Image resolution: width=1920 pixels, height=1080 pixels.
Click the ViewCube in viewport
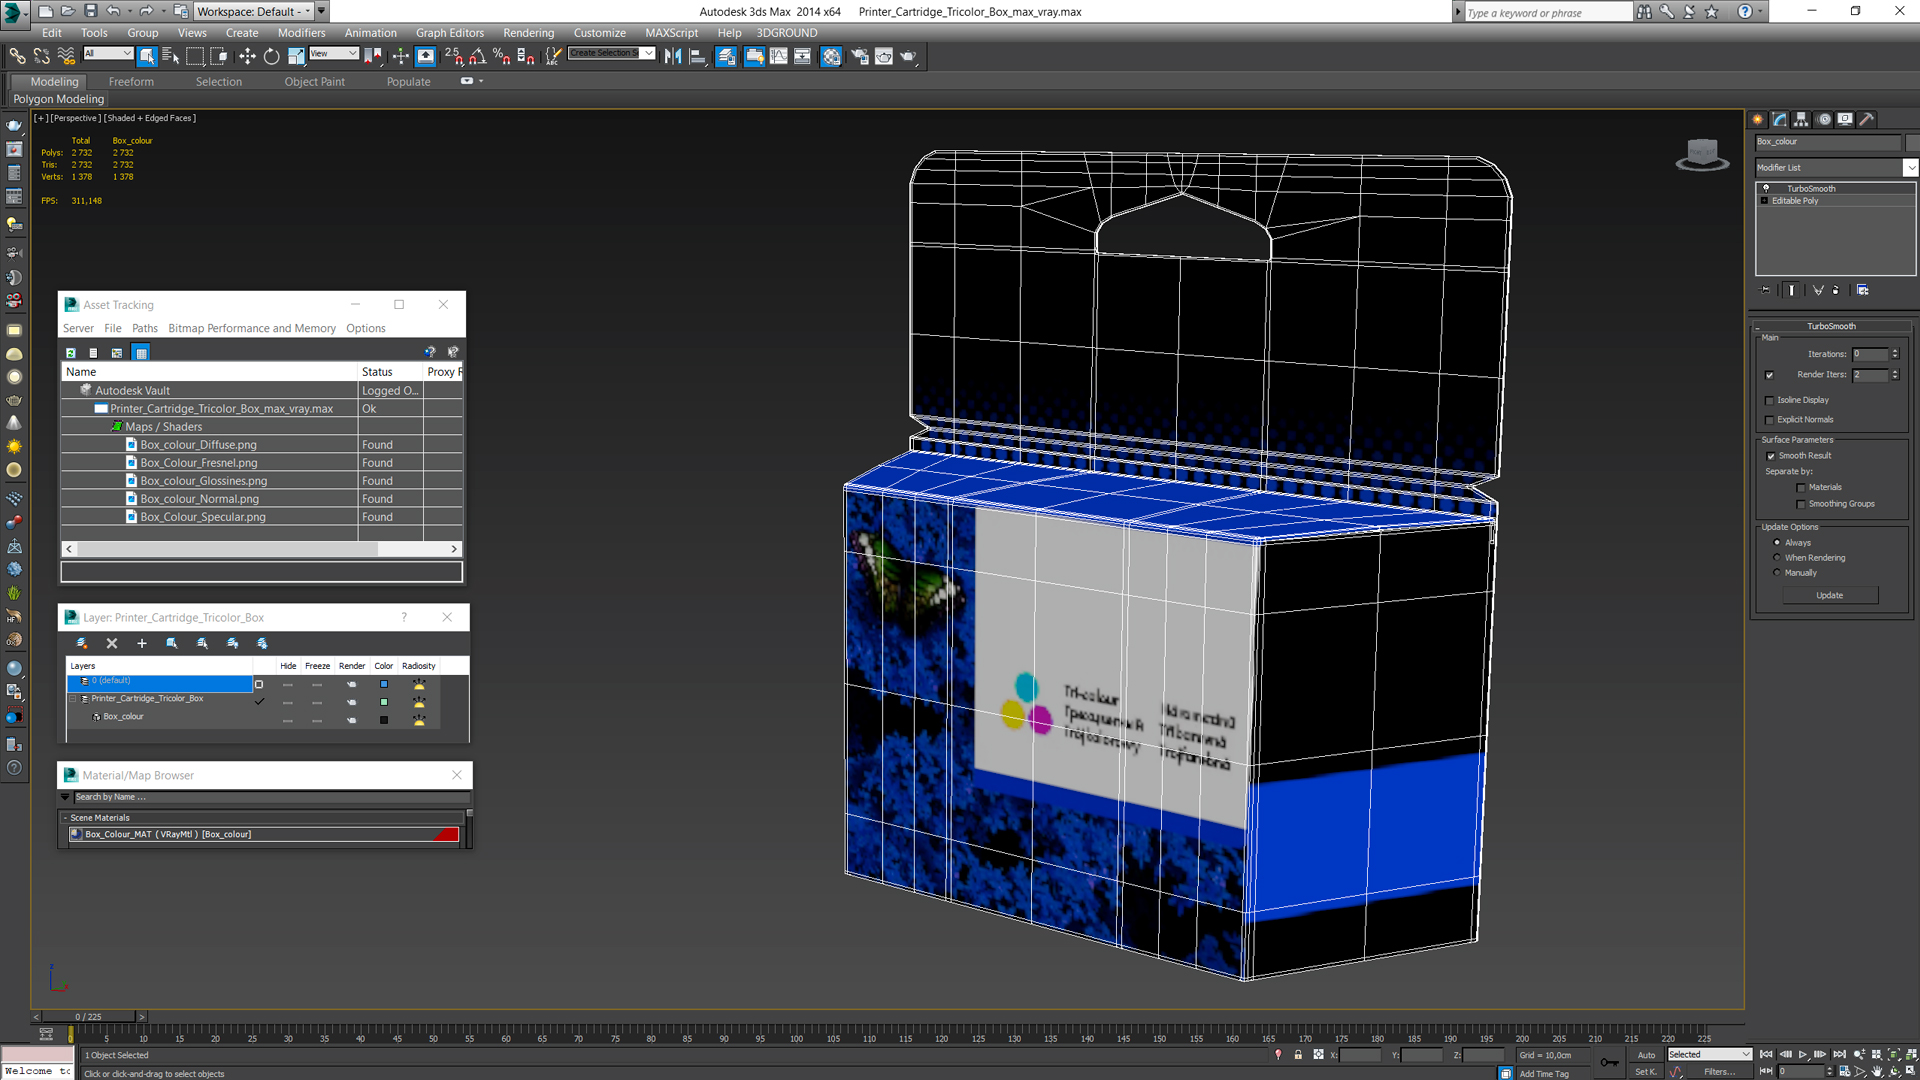tap(1702, 155)
